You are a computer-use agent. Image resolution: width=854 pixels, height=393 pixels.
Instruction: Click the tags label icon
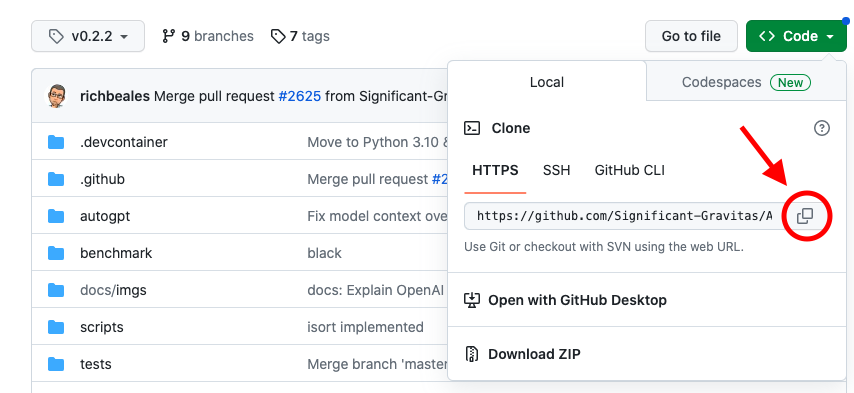click(278, 36)
